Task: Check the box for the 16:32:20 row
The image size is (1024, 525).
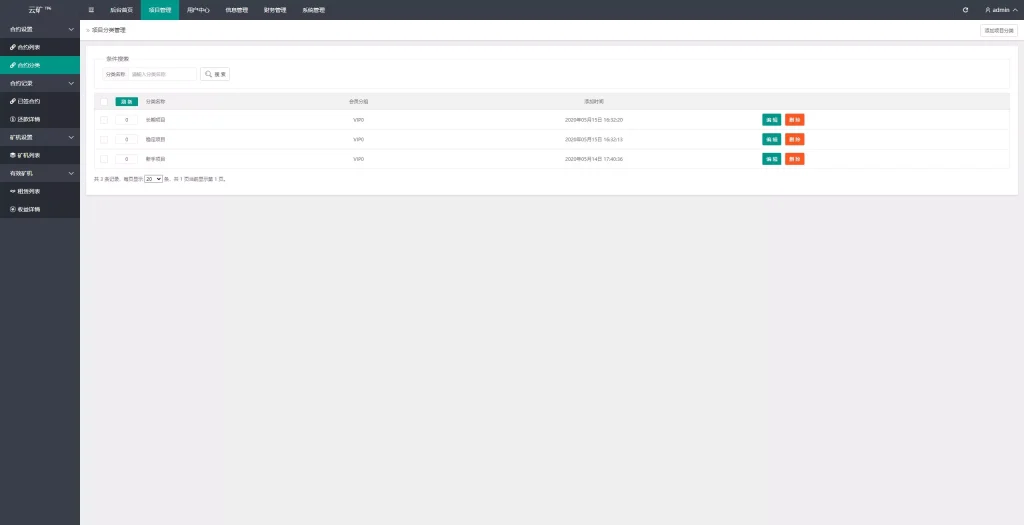Action: pyautogui.click(x=104, y=120)
